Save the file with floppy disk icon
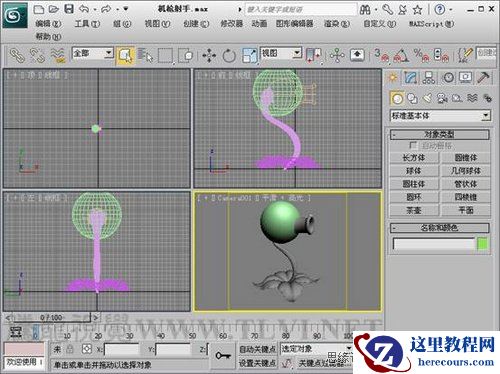Image resolution: width=500 pixels, height=374 pixels. (x=69, y=9)
